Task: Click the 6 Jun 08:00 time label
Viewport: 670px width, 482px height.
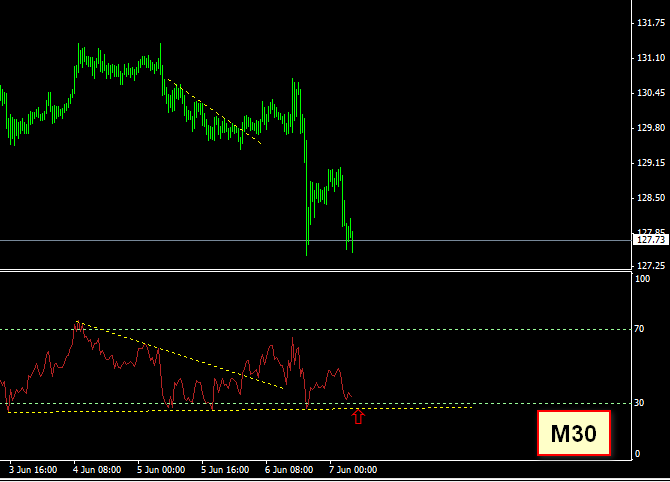Action: (289, 470)
